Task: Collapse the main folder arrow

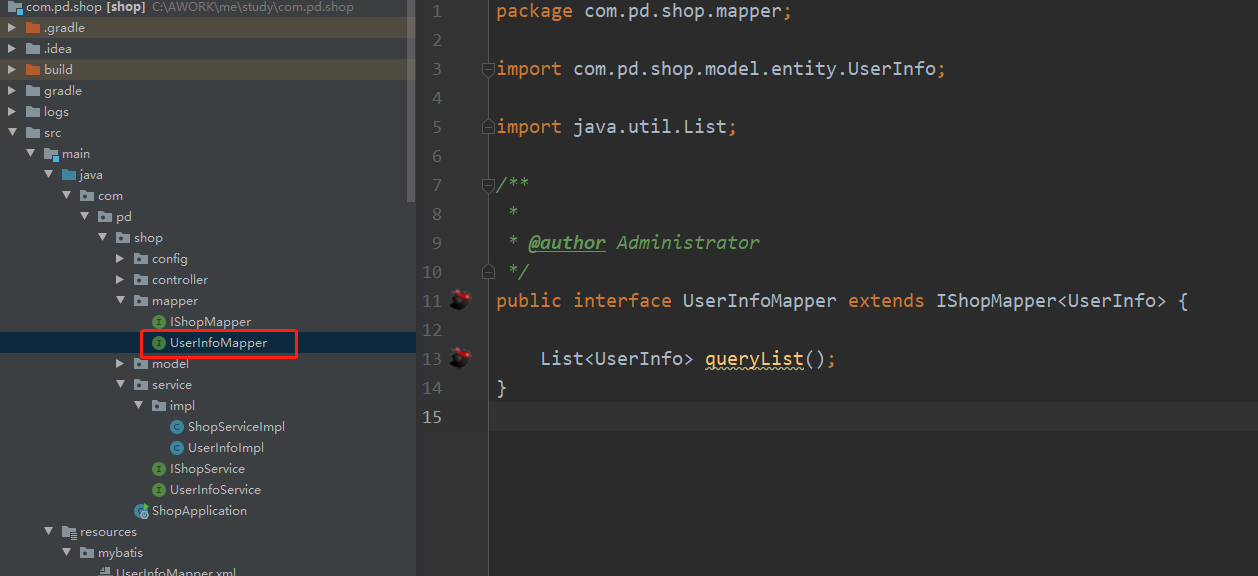Action: (x=30, y=154)
